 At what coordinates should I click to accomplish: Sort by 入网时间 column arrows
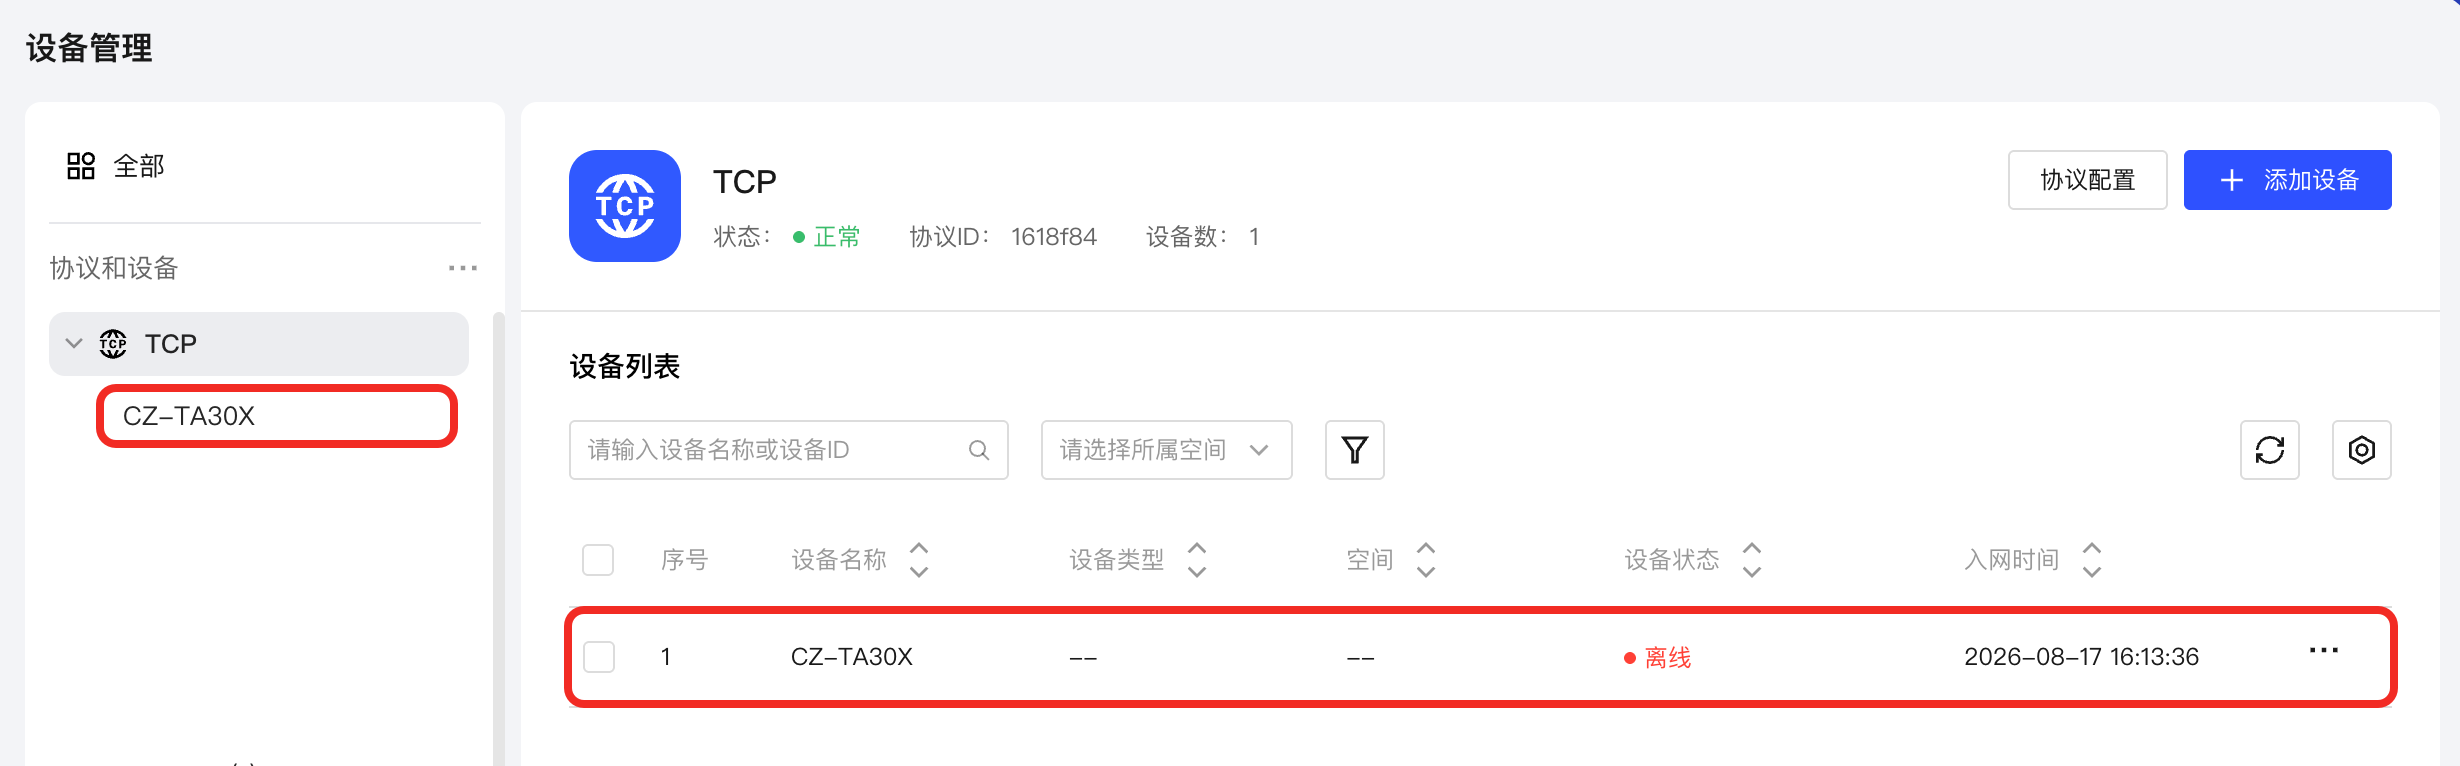pyautogui.click(x=2091, y=560)
